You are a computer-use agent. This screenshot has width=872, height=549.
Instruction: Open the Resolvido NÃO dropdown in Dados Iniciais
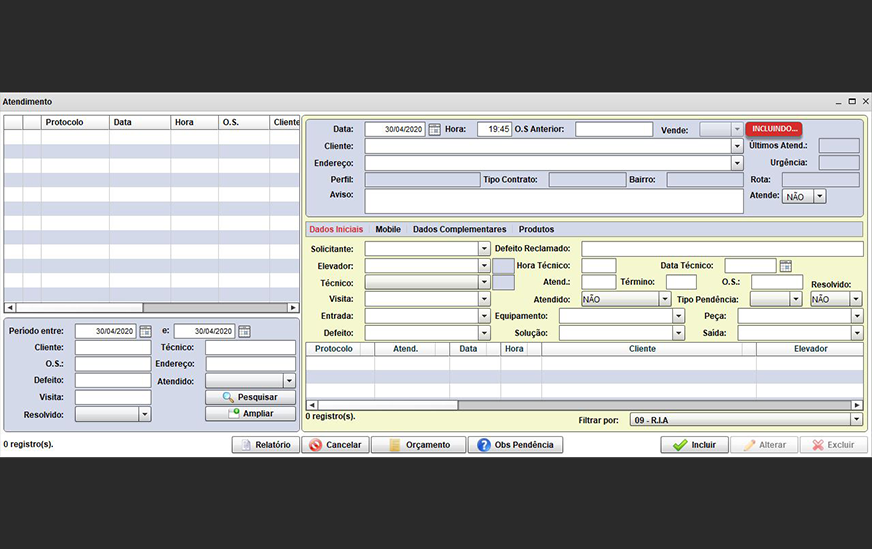(x=856, y=299)
